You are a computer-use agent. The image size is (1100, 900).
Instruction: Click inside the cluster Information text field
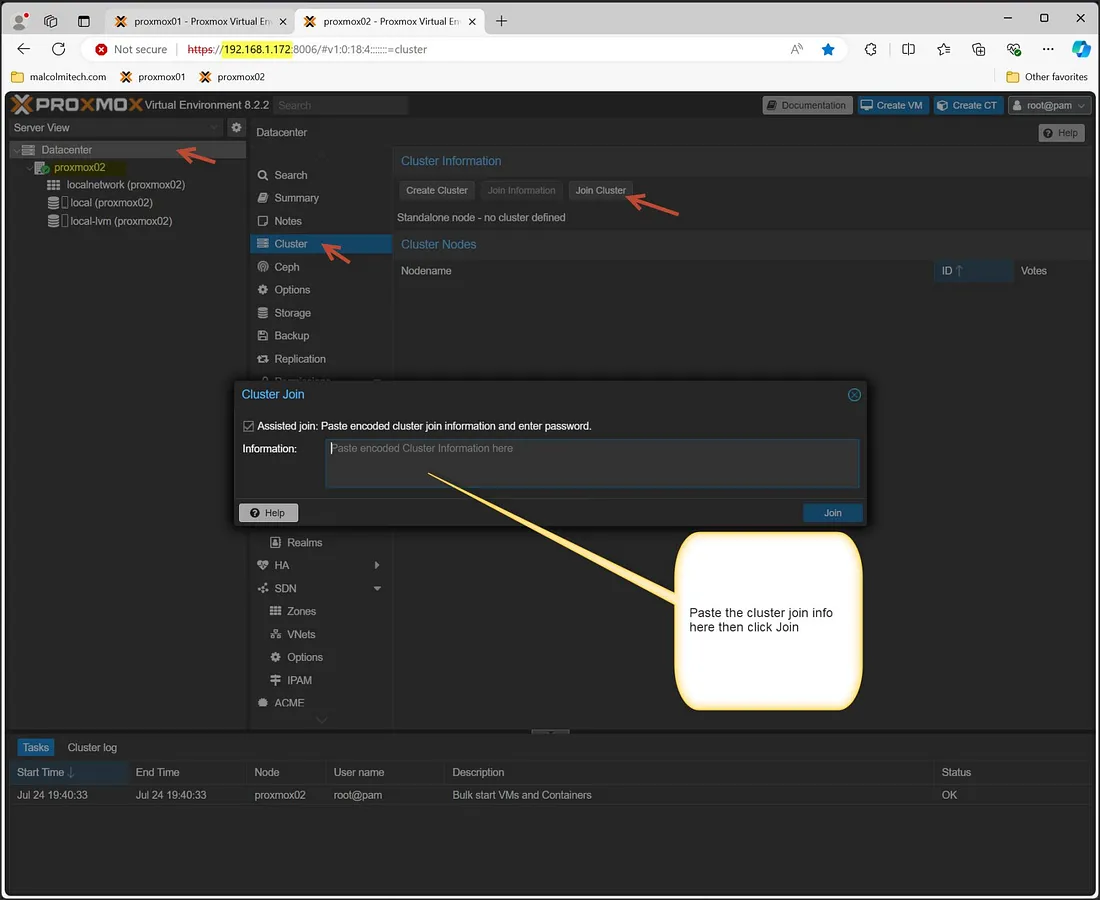[592, 462]
